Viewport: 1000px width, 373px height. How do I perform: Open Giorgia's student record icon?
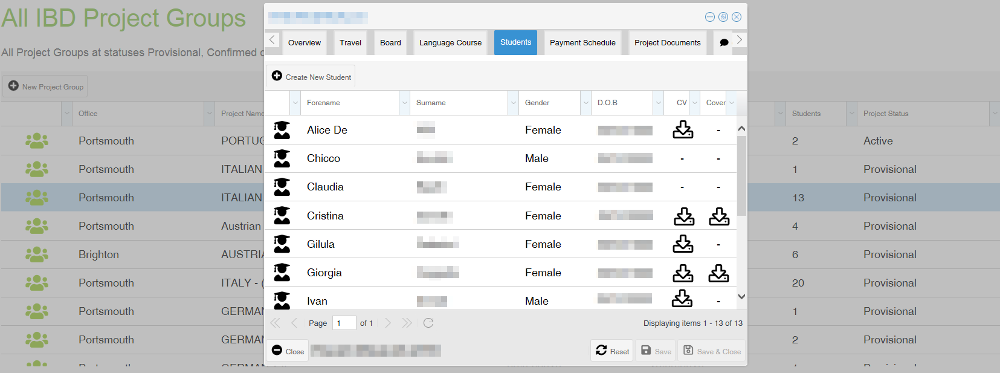click(281, 272)
